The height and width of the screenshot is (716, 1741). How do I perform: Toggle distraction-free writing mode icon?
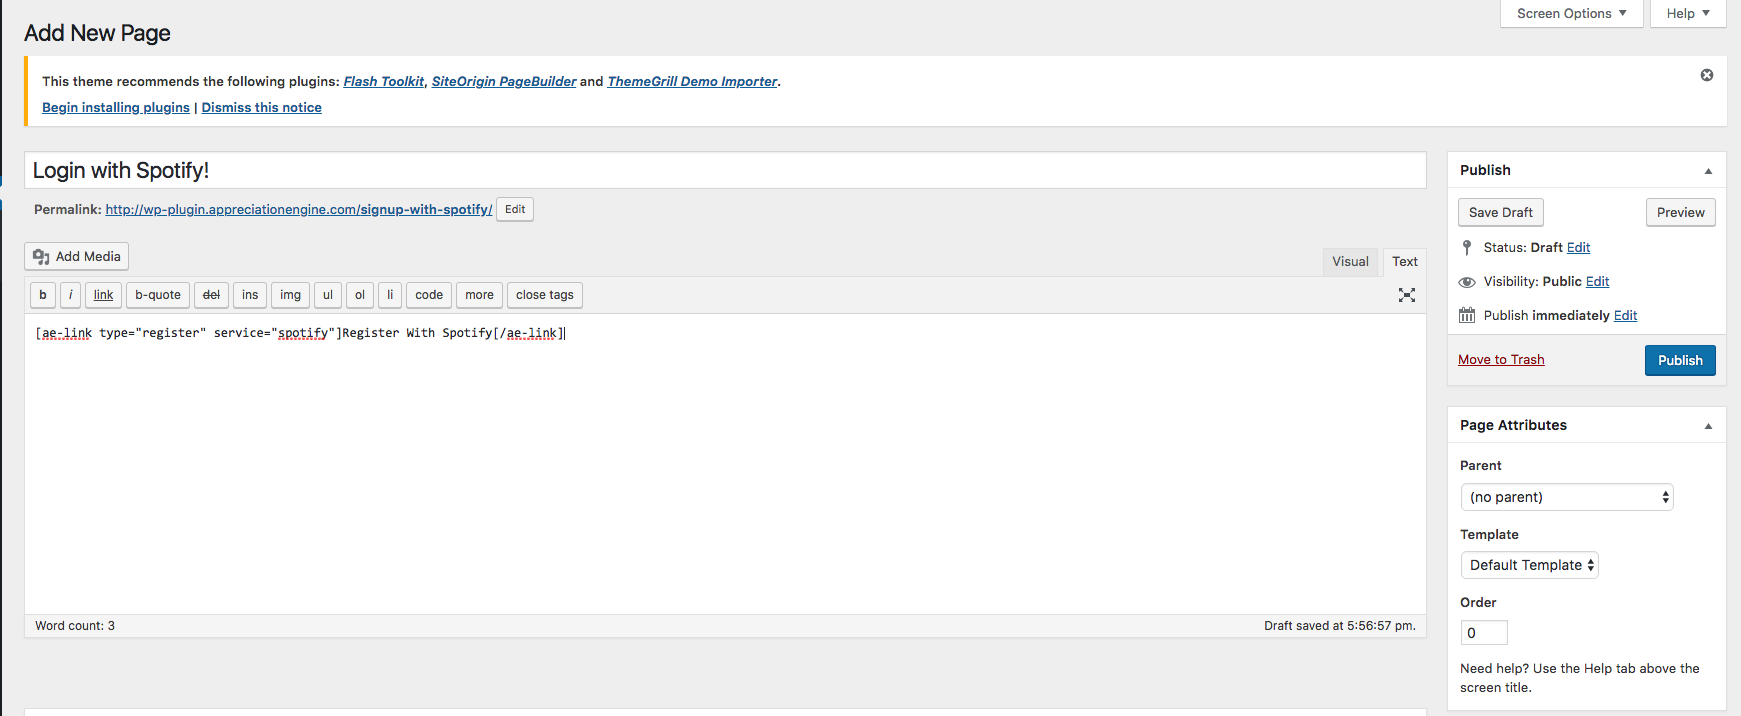pos(1407,295)
